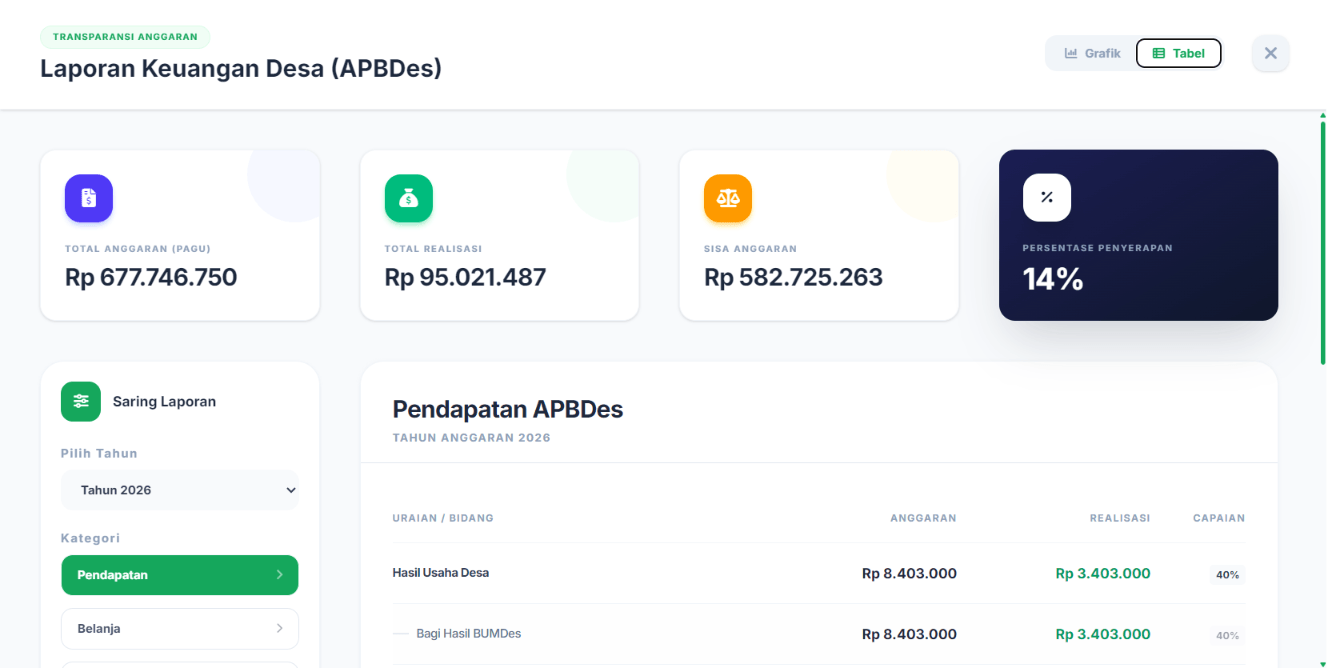
Task: Click the Capaian column header
Action: tap(1219, 518)
